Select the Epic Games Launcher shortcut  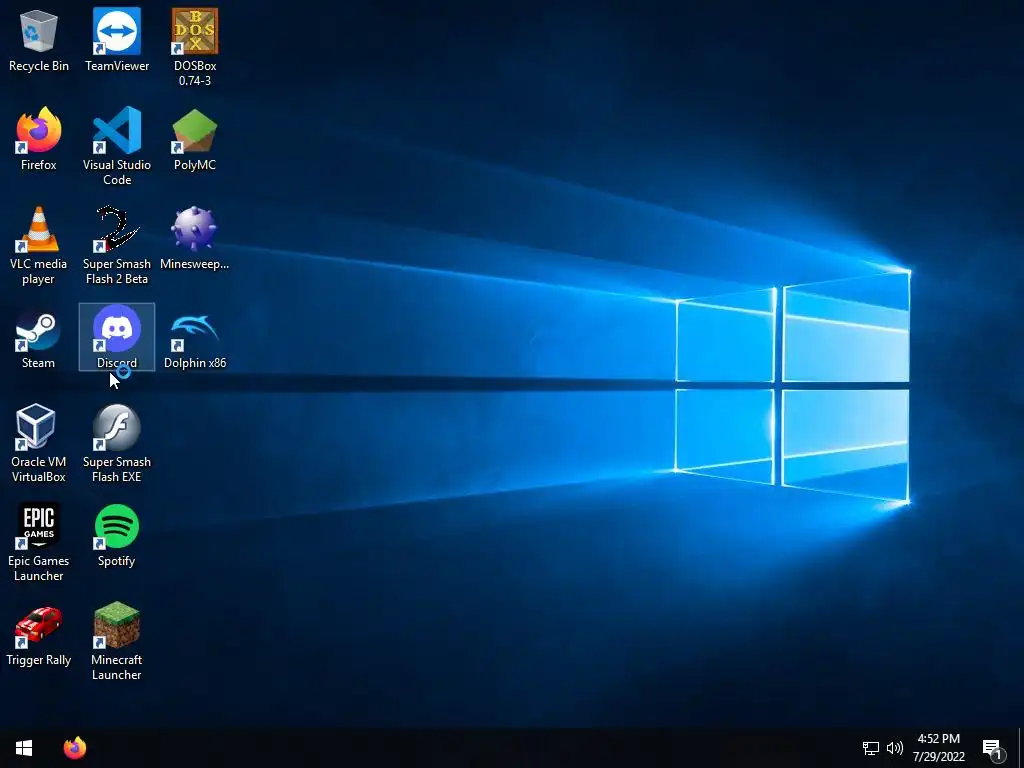click(39, 542)
